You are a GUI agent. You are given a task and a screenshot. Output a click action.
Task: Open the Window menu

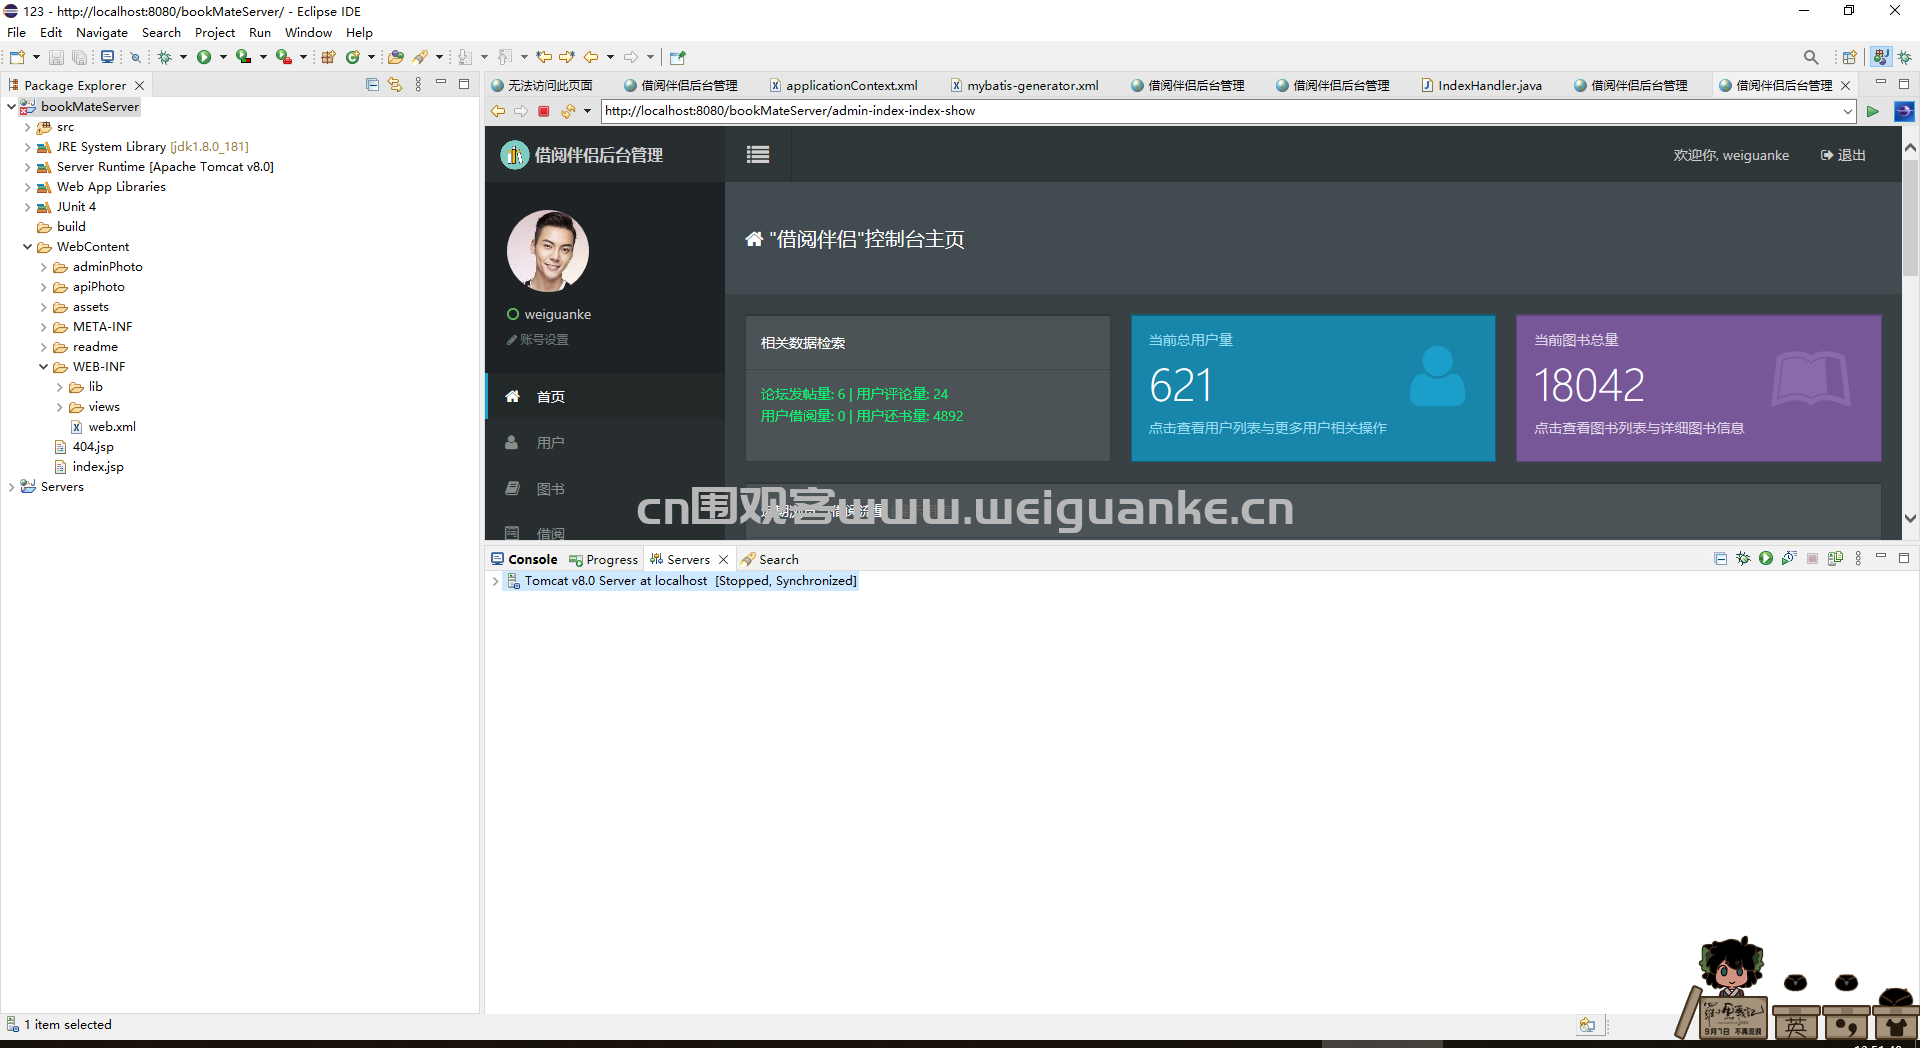coord(308,32)
